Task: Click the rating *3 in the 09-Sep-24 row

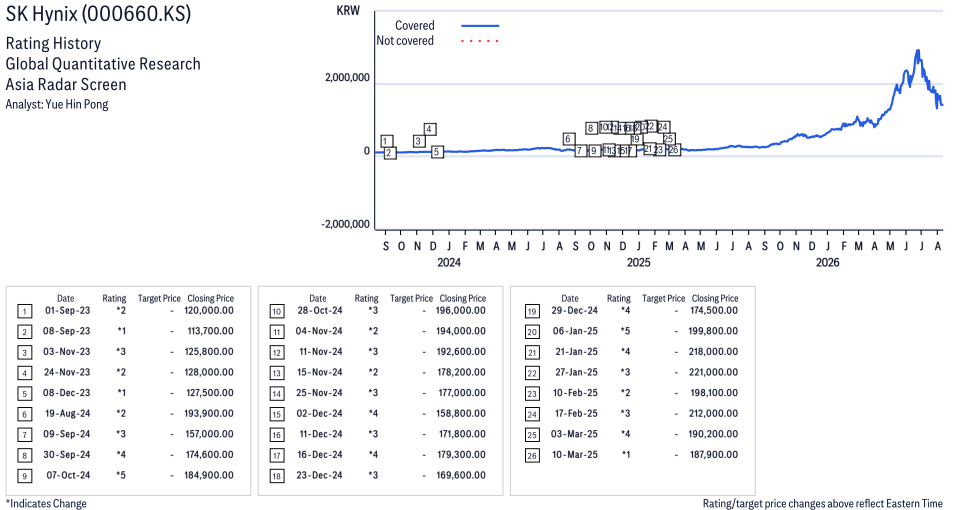Action: click(120, 435)
